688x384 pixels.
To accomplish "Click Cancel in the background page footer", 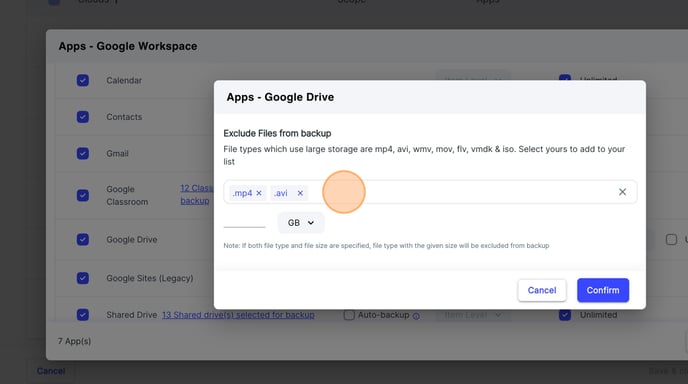I will pos(51,371).
